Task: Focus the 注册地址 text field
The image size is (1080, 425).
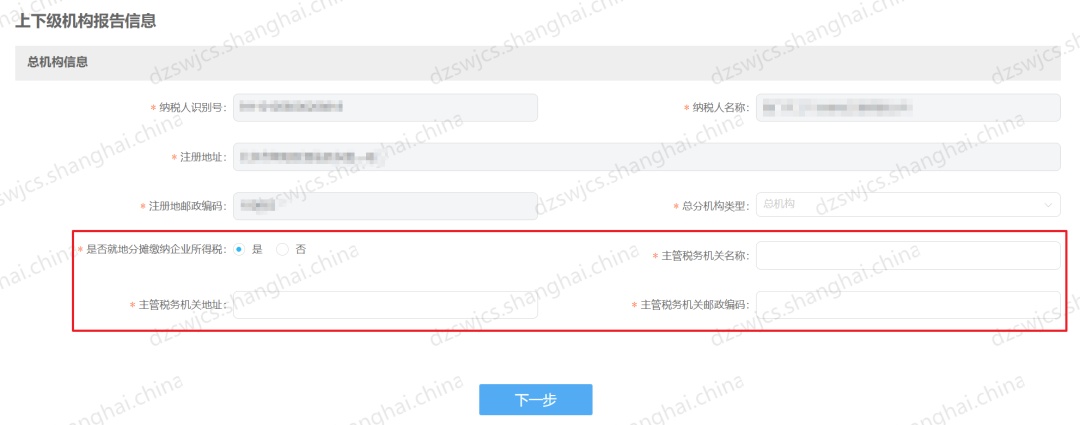Action: point(647,157)
